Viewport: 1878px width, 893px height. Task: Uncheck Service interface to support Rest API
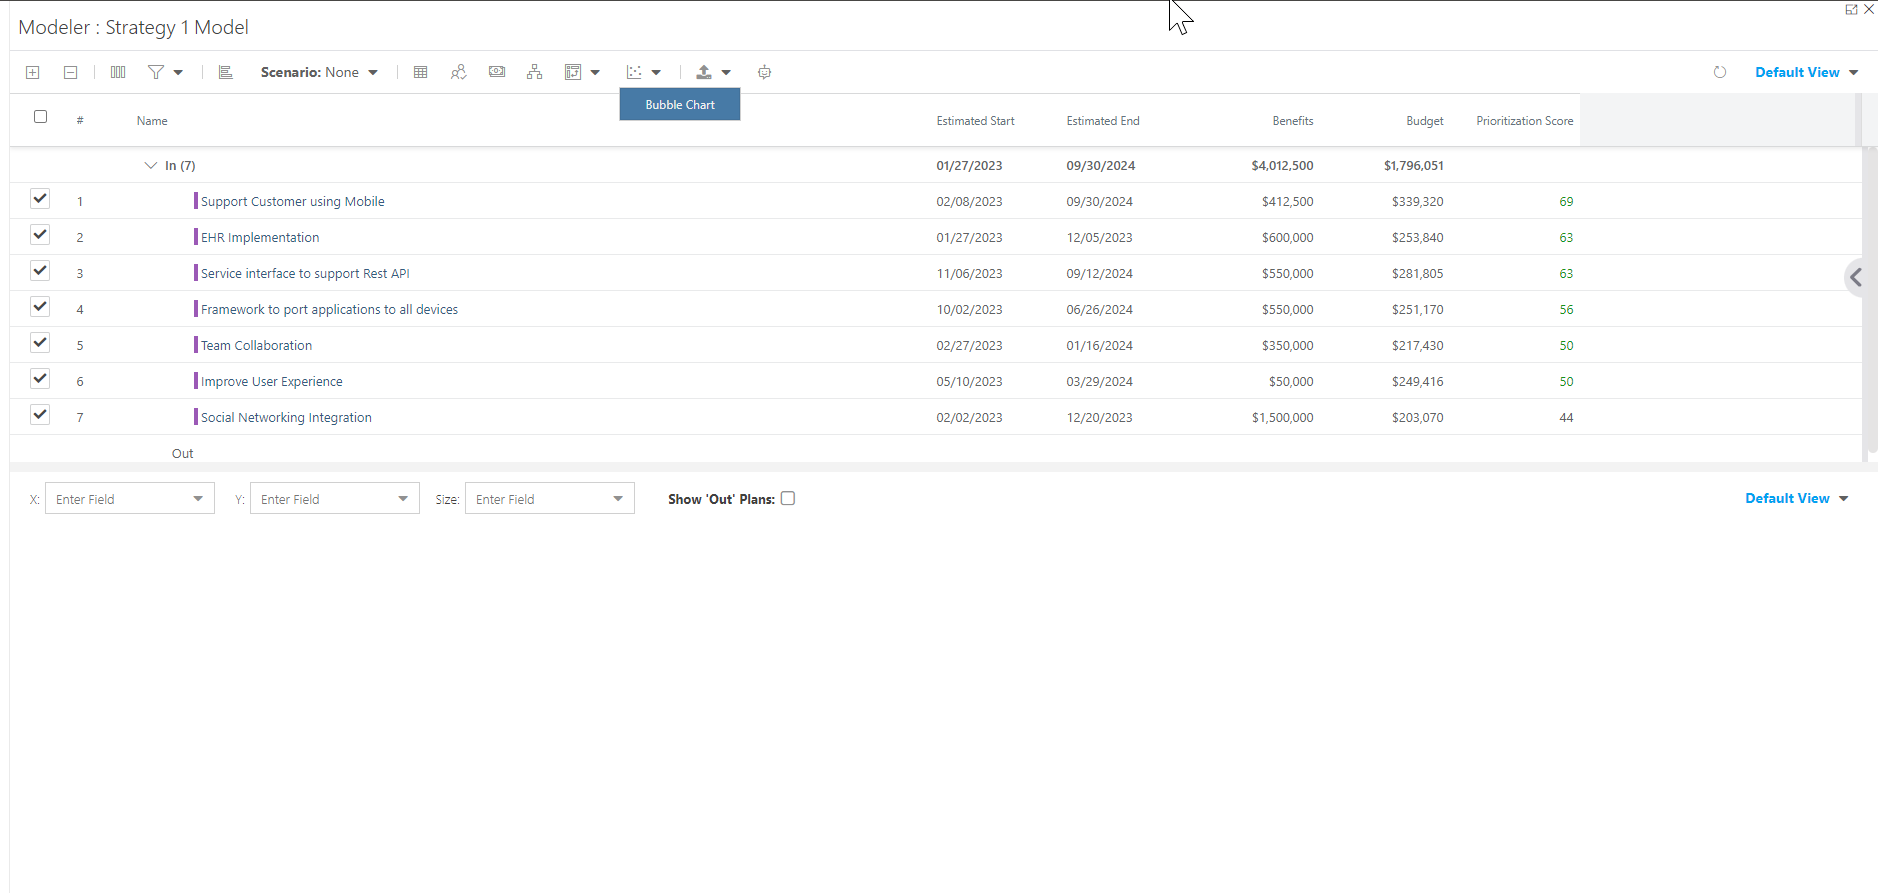[x=40, y=270]
